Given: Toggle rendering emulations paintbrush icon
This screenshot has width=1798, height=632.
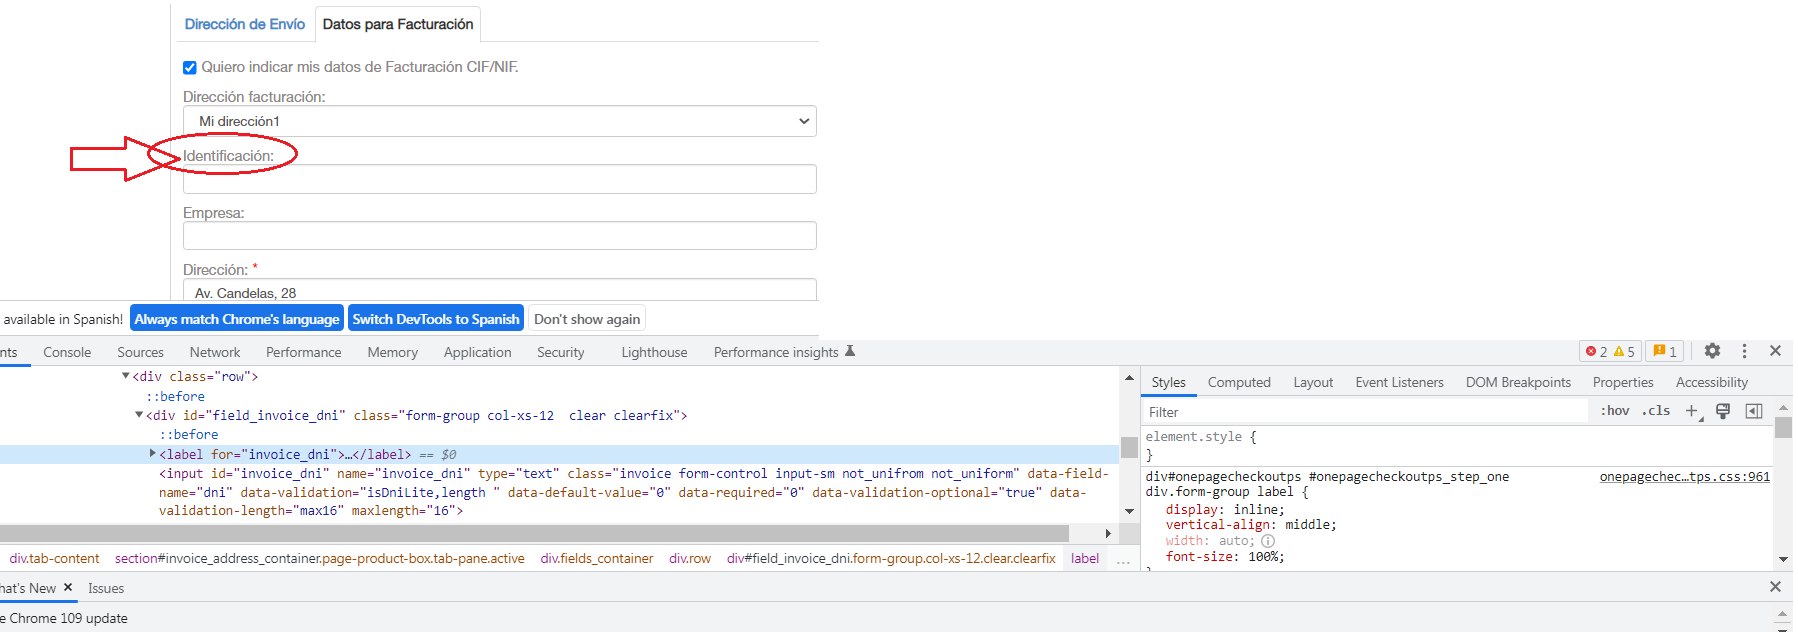Looking at the screenshot, I should click(x=1723, y=411).
